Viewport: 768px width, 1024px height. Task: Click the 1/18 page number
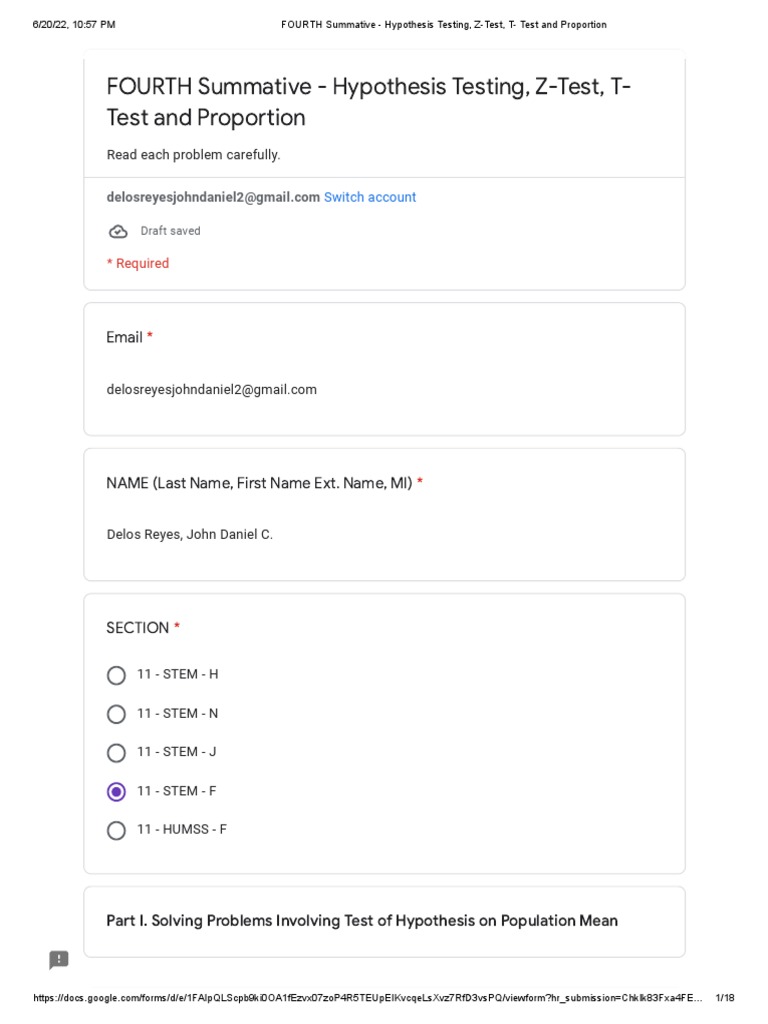coord(725,999)
